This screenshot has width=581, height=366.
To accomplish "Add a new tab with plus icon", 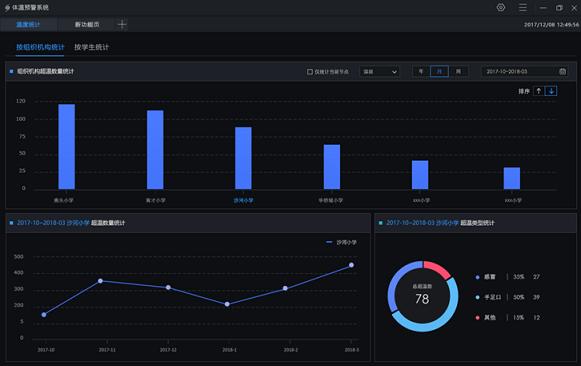I will tap(122, 24).
